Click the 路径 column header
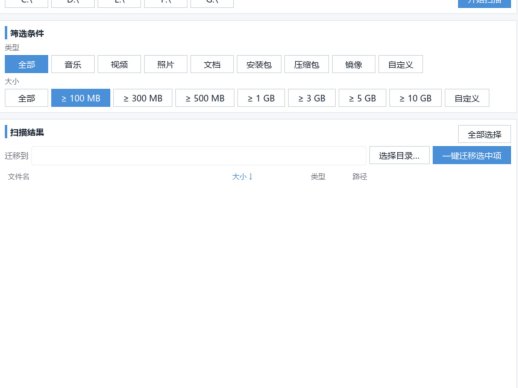 point(360,176)
